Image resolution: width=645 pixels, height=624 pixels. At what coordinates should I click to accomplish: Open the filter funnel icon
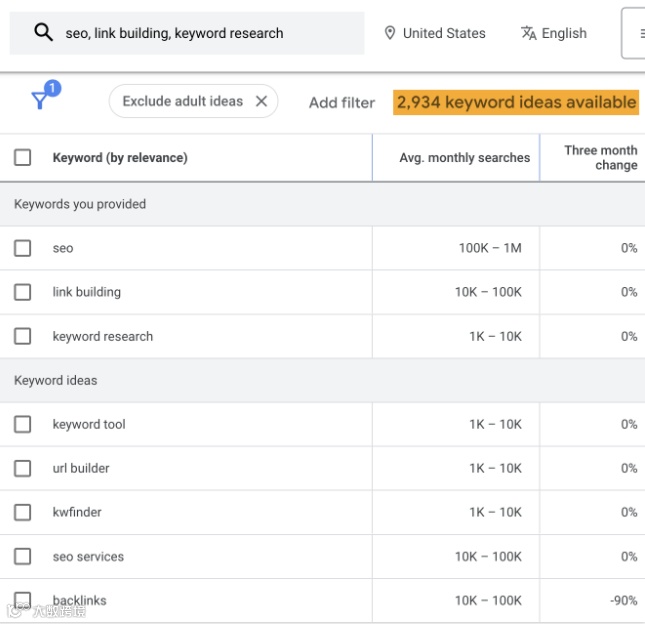pos(40,100)
